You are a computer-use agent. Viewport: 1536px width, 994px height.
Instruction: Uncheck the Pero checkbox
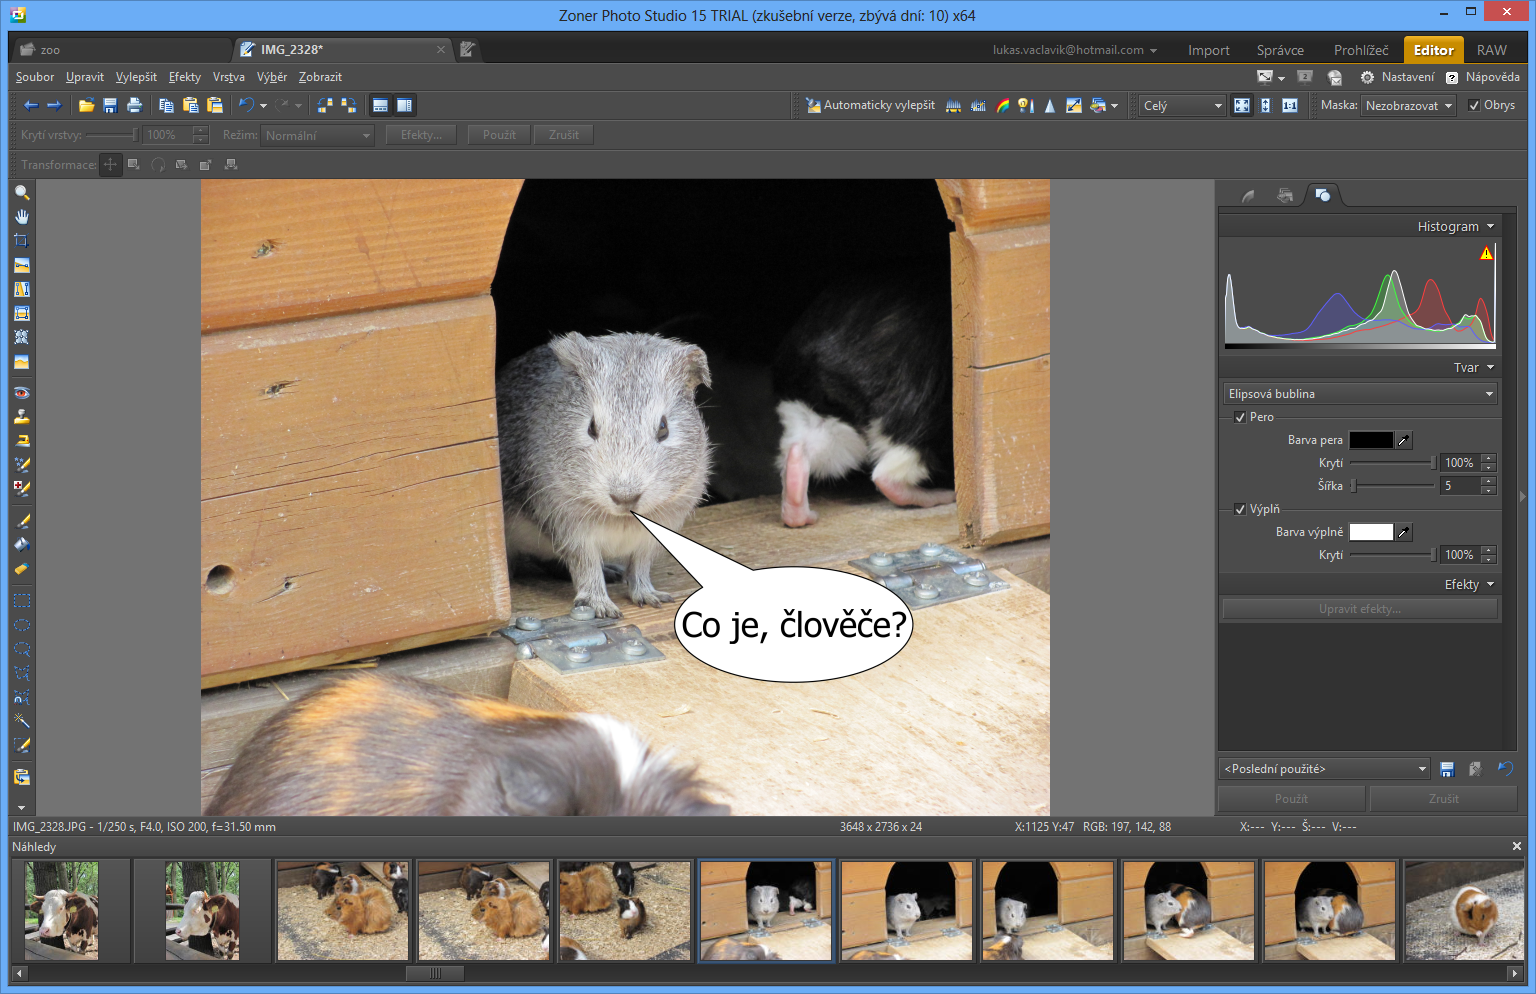pos(1240,417)
